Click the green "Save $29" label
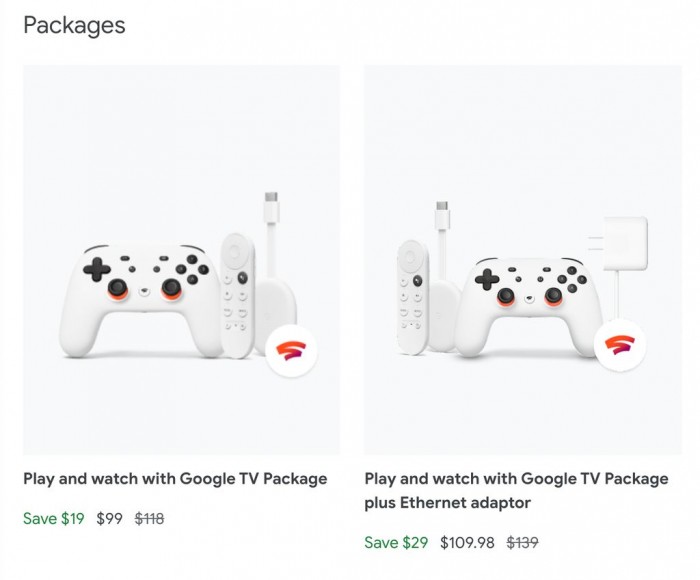 (396, 543)
